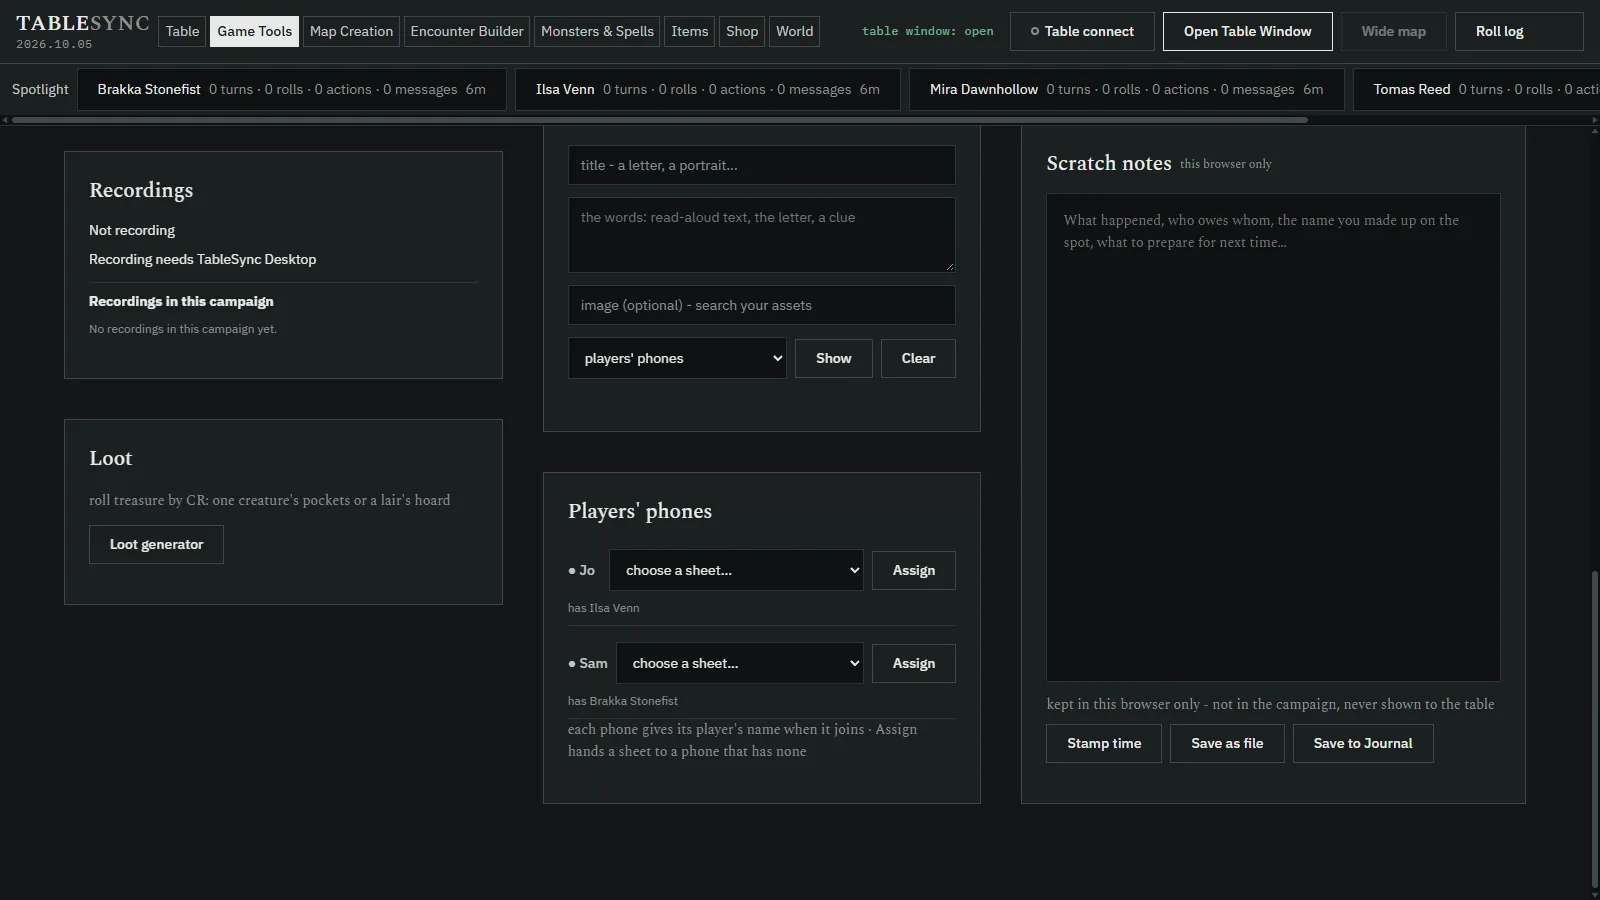Select Mira Dawnhollow spotlight card

(1126, 89)
